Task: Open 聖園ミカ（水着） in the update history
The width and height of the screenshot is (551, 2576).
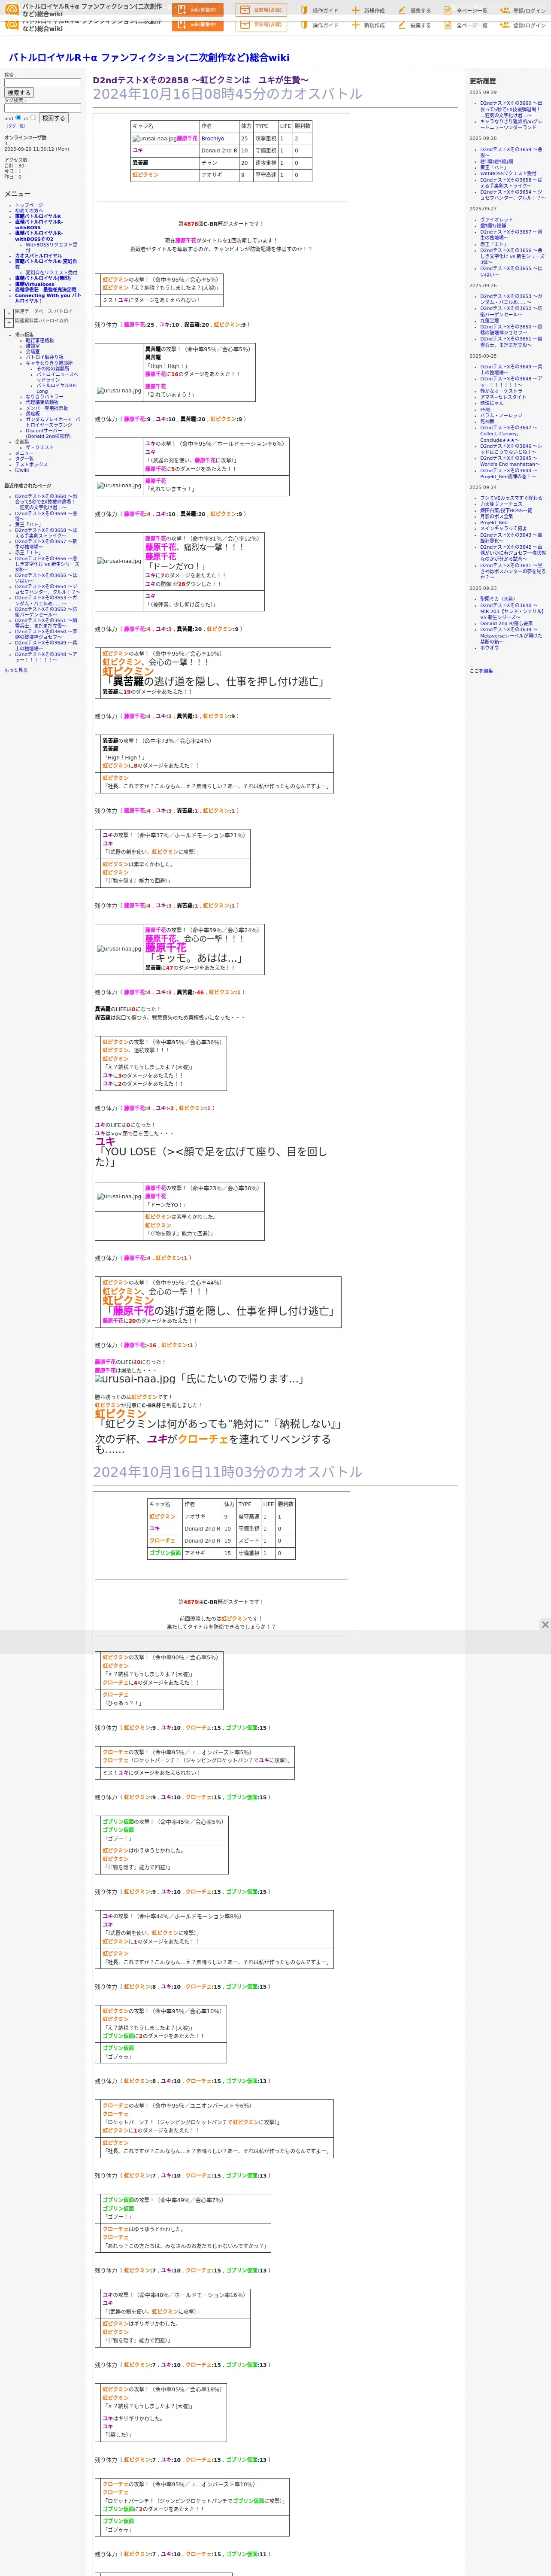Action: pyautogui.click(x=498, y=599)
